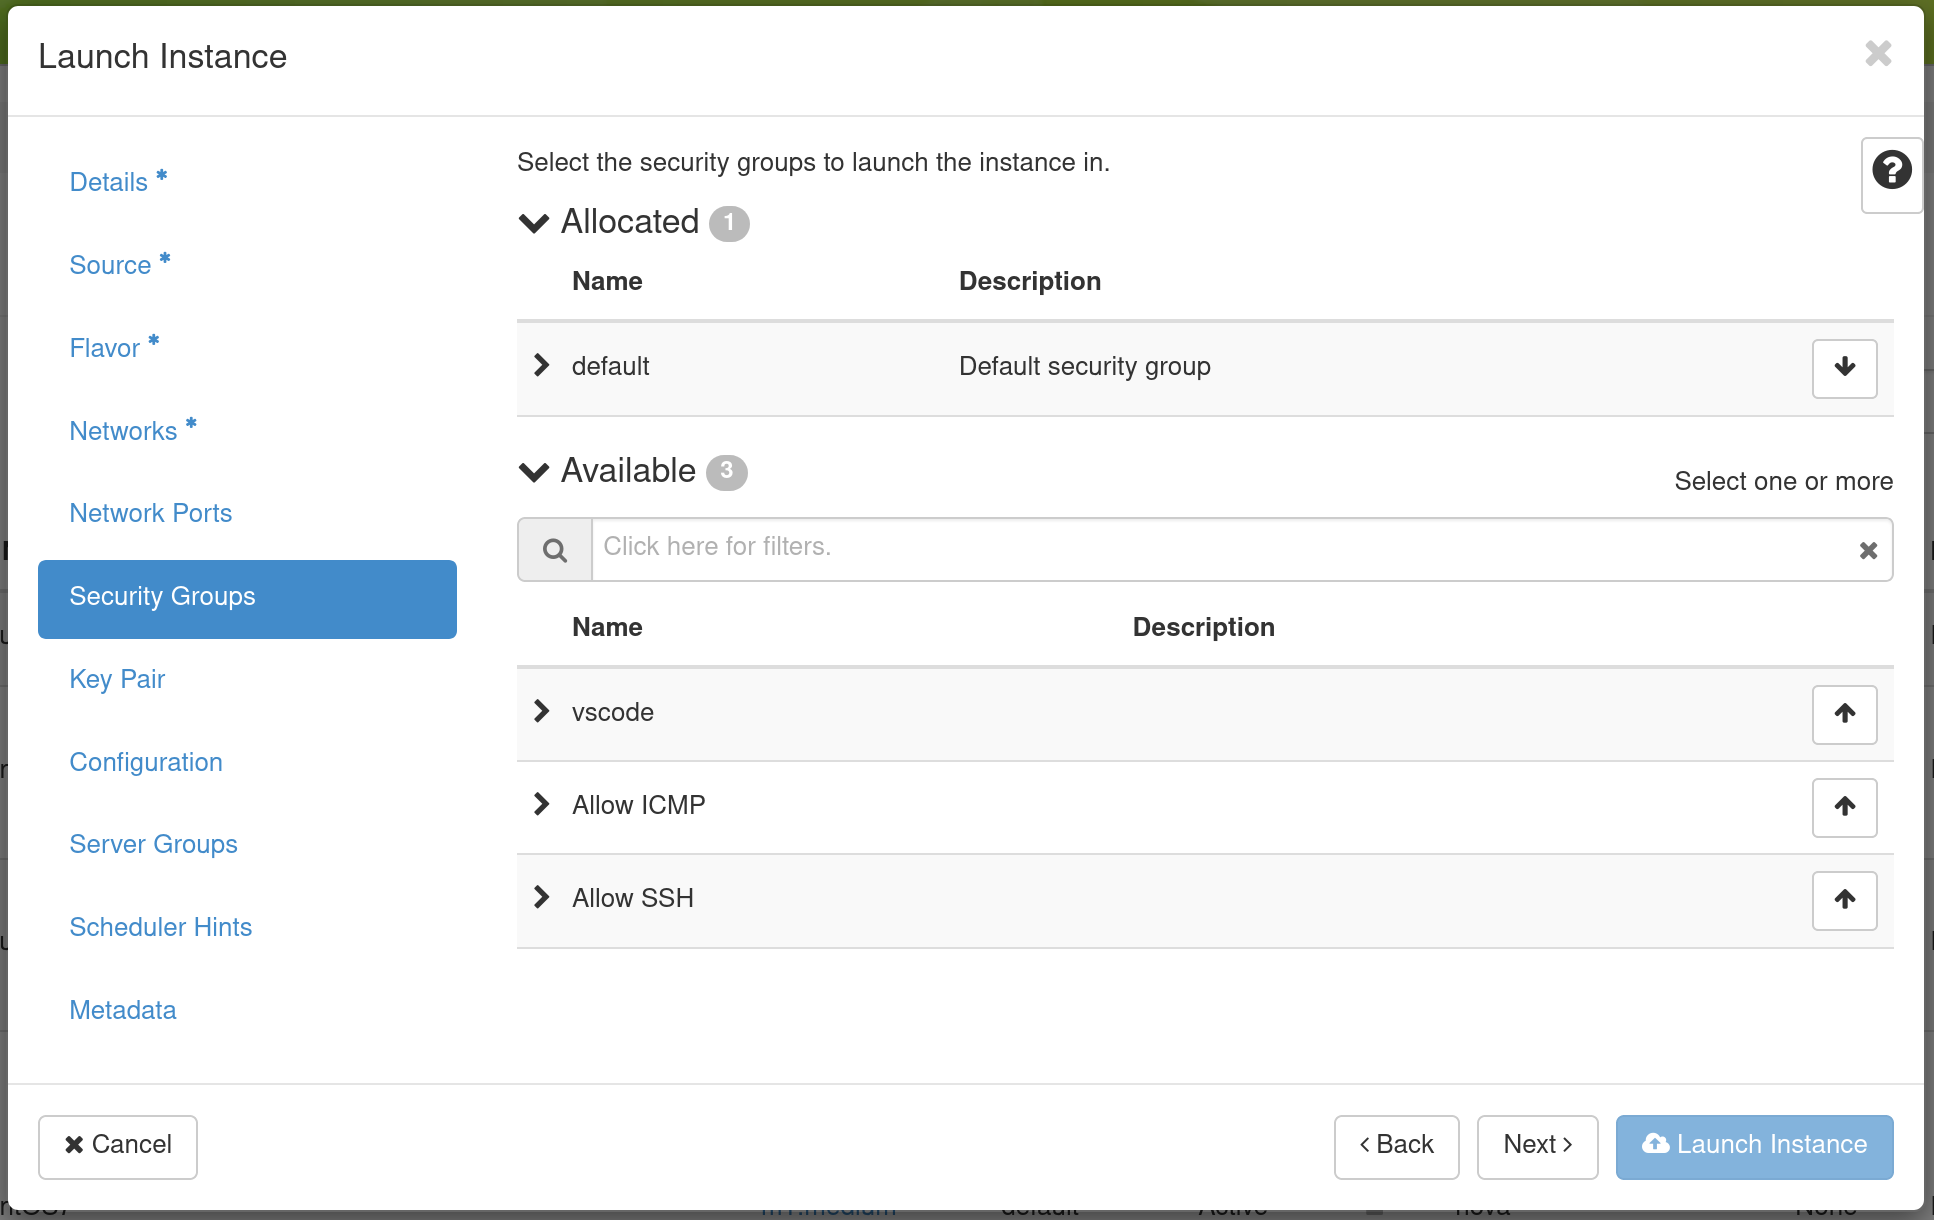Click the Next button
Viewport: 1934px width, 1220px height.
click(x=1537, y=1147)
